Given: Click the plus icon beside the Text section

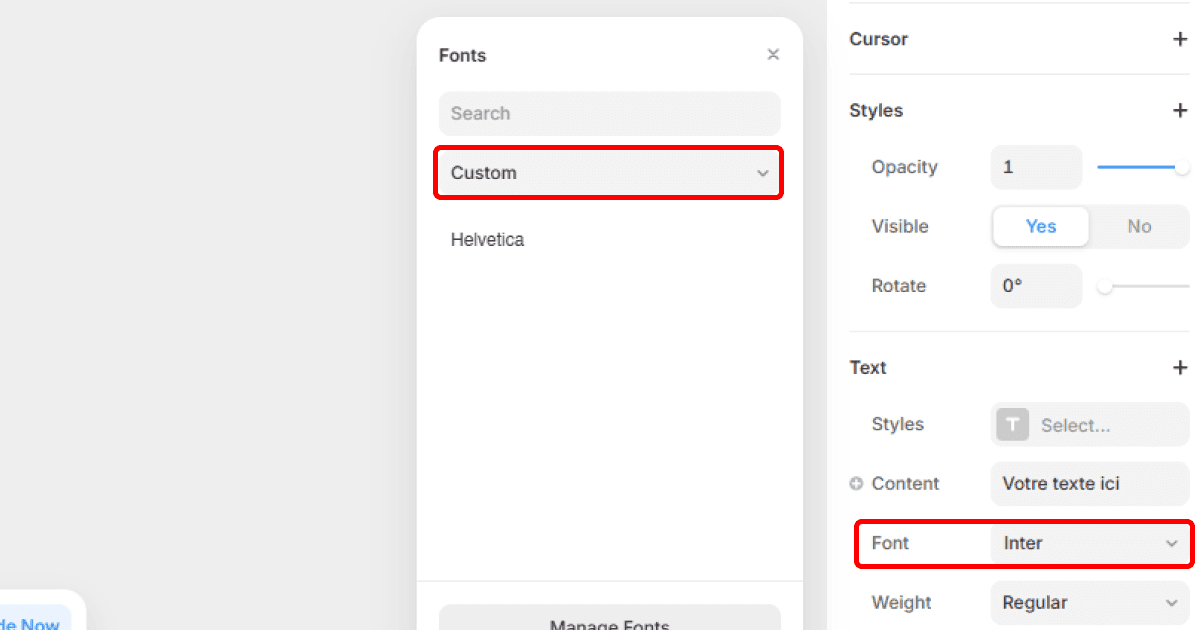Looking at the screenshot, I should point(1181,367).
